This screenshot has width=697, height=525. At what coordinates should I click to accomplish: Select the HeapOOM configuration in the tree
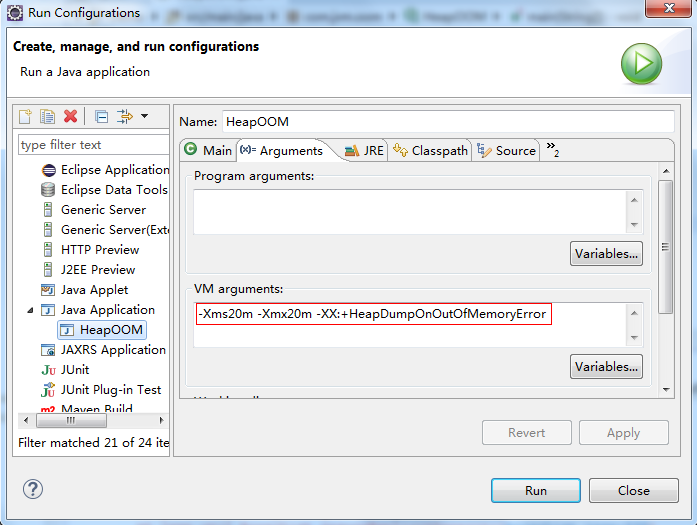click(102, 330)
